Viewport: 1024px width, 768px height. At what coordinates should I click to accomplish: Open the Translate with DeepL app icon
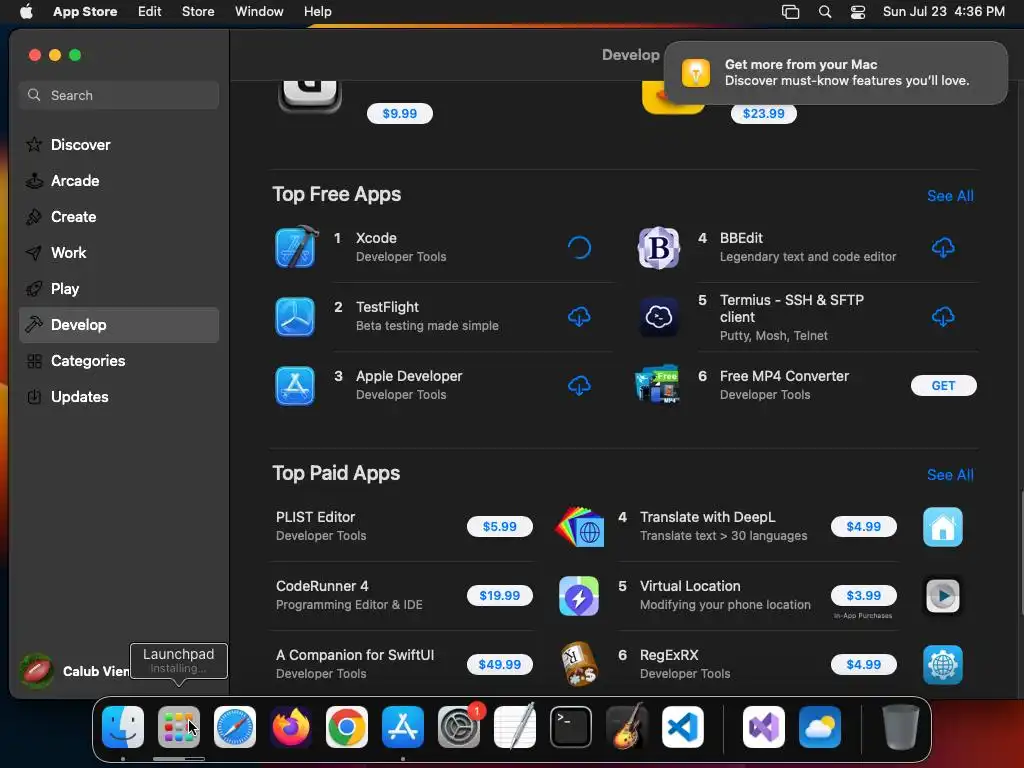pyautogui.click(x=579, y=526)
